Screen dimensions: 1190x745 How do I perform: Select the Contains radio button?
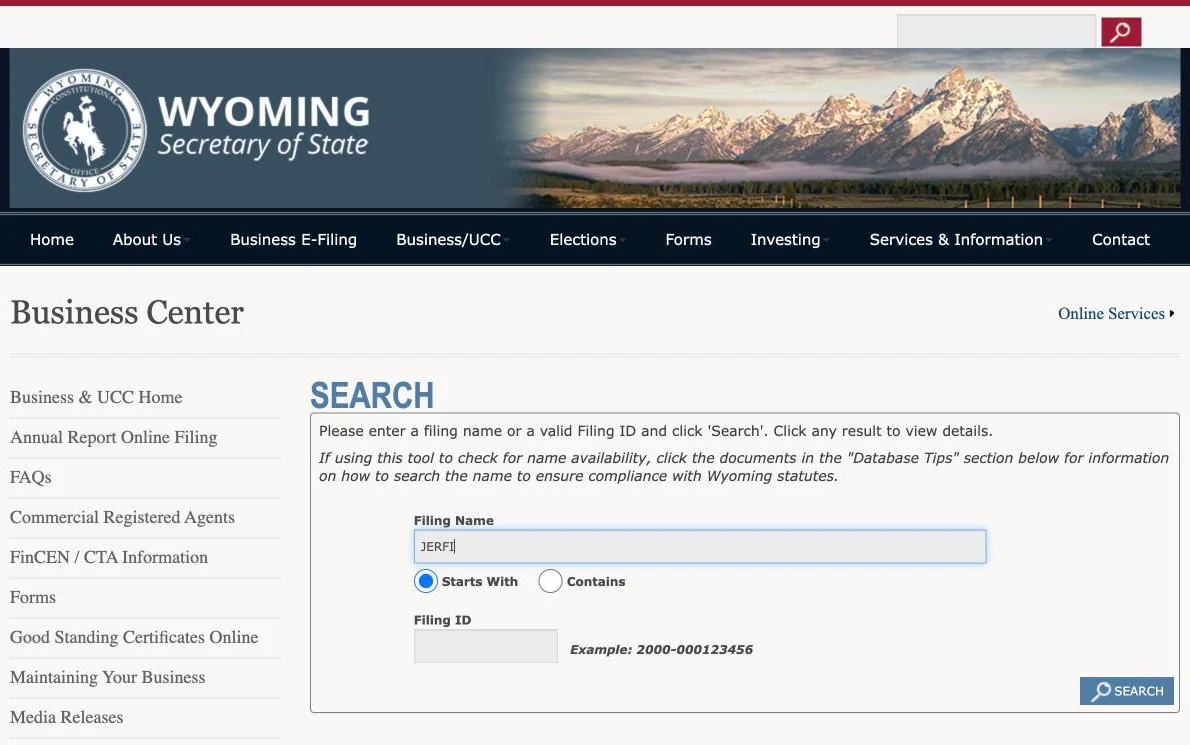pyautogui.click(x=550, y=581)
